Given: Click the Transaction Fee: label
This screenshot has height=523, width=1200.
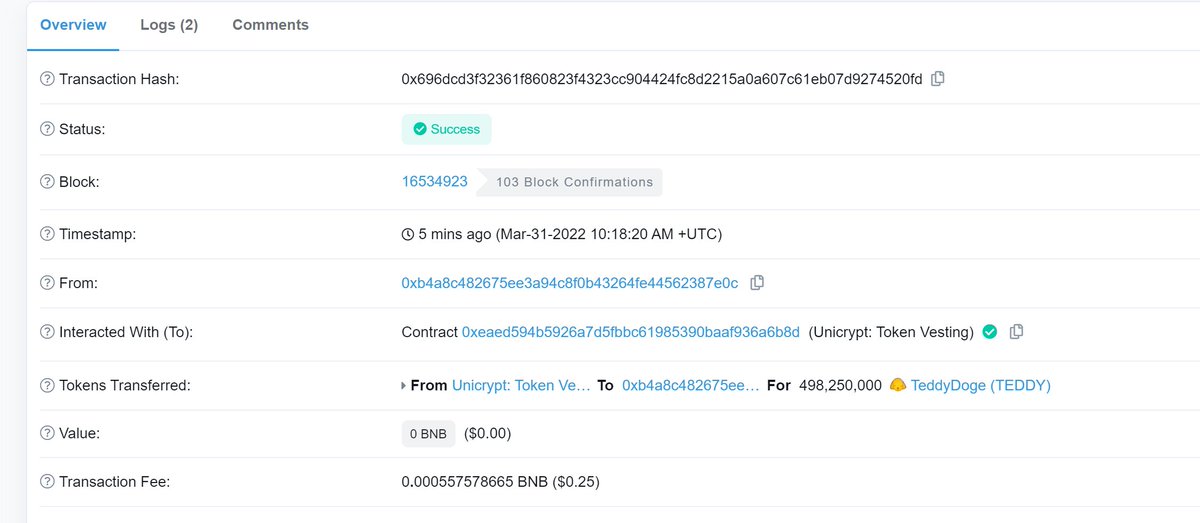Looking at the screenshot, I should click(x=115, y=482).
